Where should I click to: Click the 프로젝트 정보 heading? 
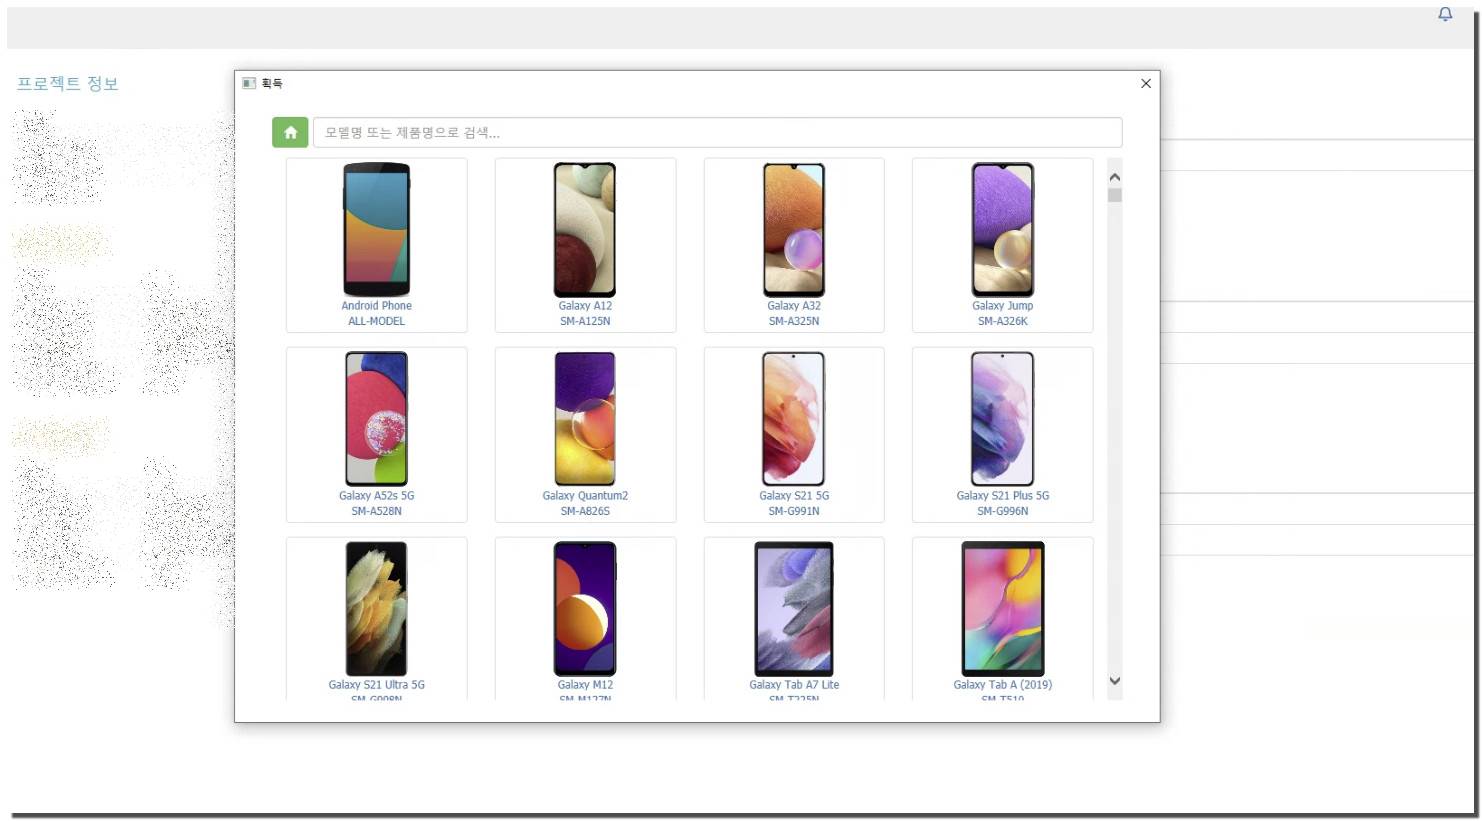(67, 83)
